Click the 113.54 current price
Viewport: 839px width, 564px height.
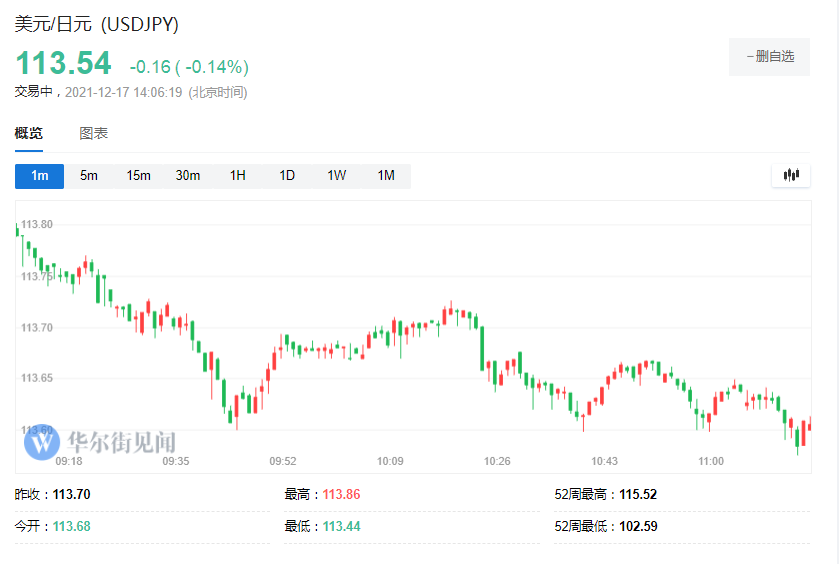pyautogui.click(x=63, y=63)
